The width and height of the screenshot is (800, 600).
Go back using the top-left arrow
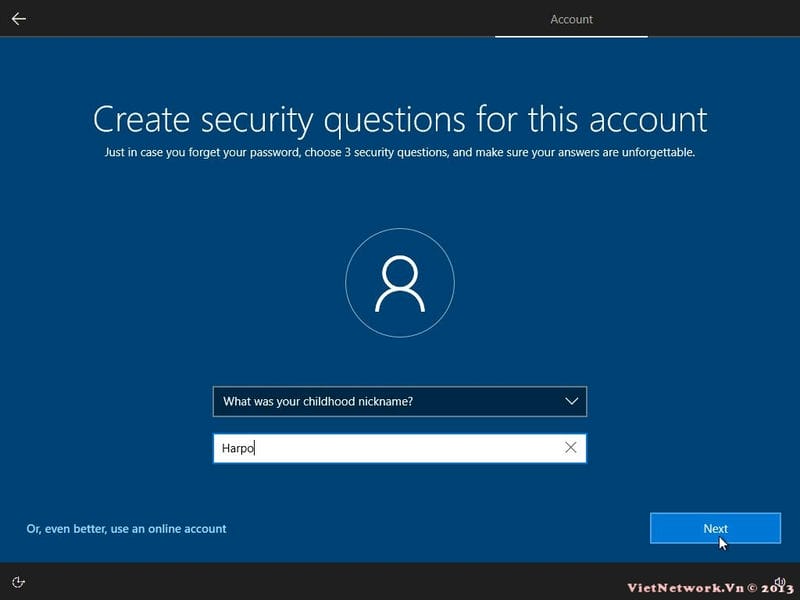pyautogui.click(x=18, y=18)
